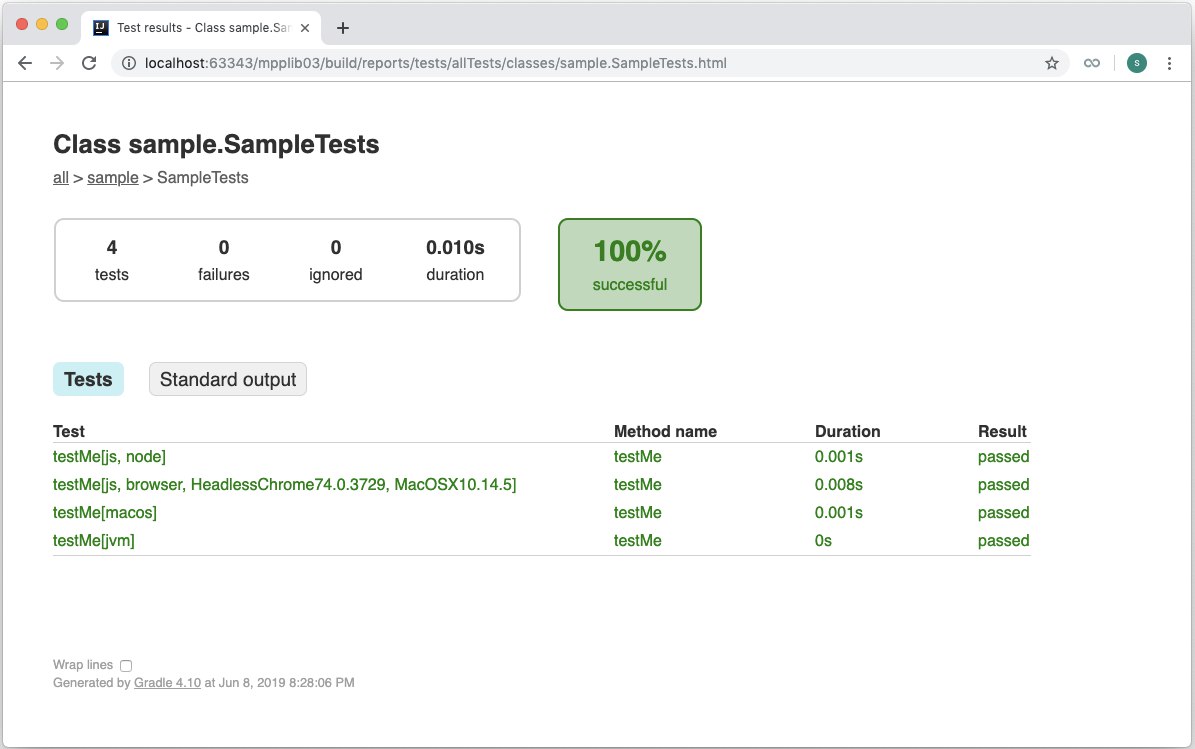Screen dimensions: 1195x749
Task: Click the 0.008s duration value
Action: (838, 485)
